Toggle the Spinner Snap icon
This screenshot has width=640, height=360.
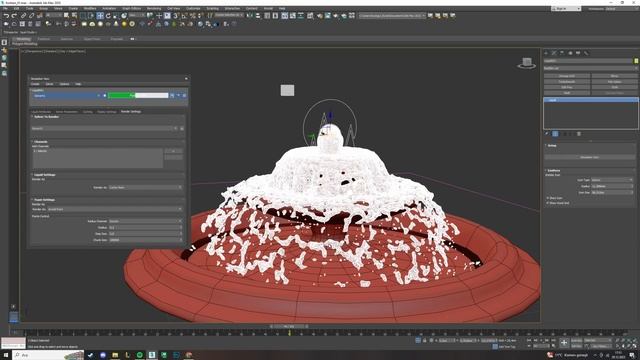coord(200,16)
